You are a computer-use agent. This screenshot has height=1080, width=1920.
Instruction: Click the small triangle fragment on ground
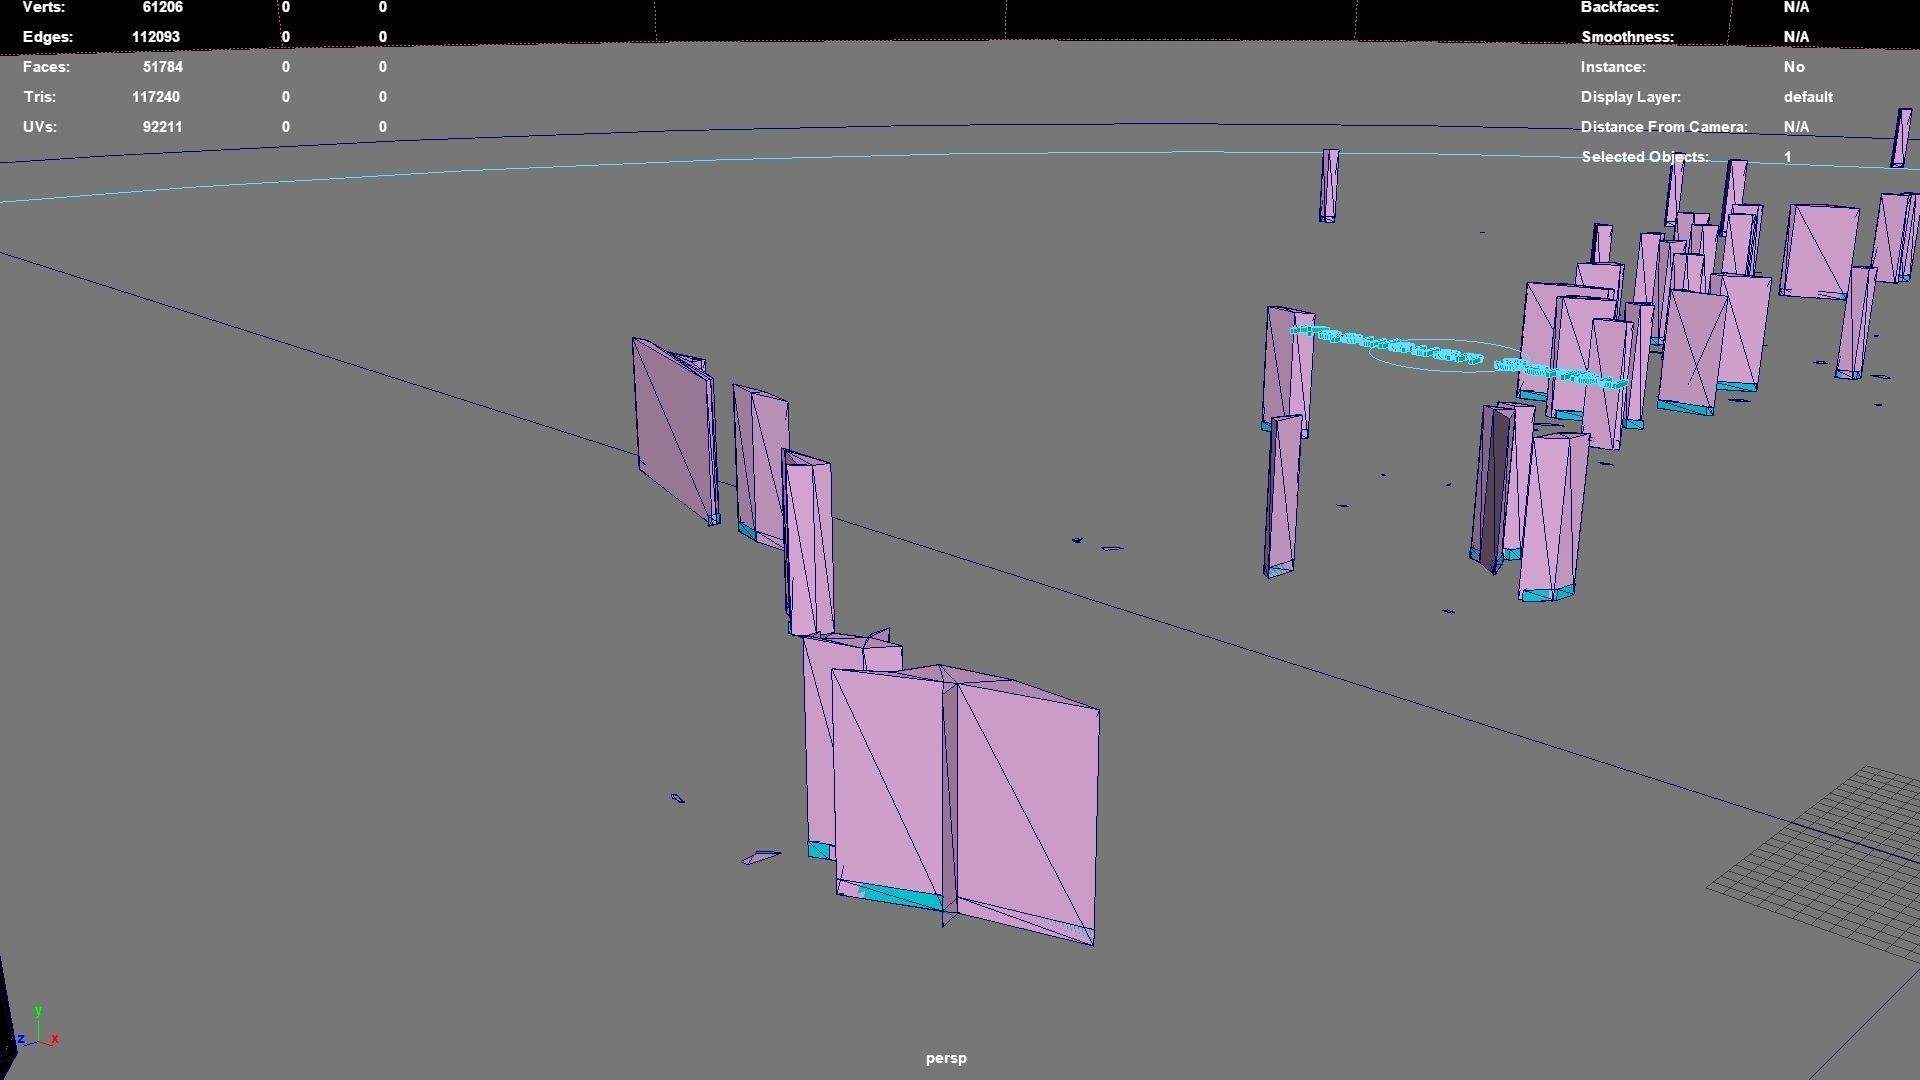click(x=760, y=857)
